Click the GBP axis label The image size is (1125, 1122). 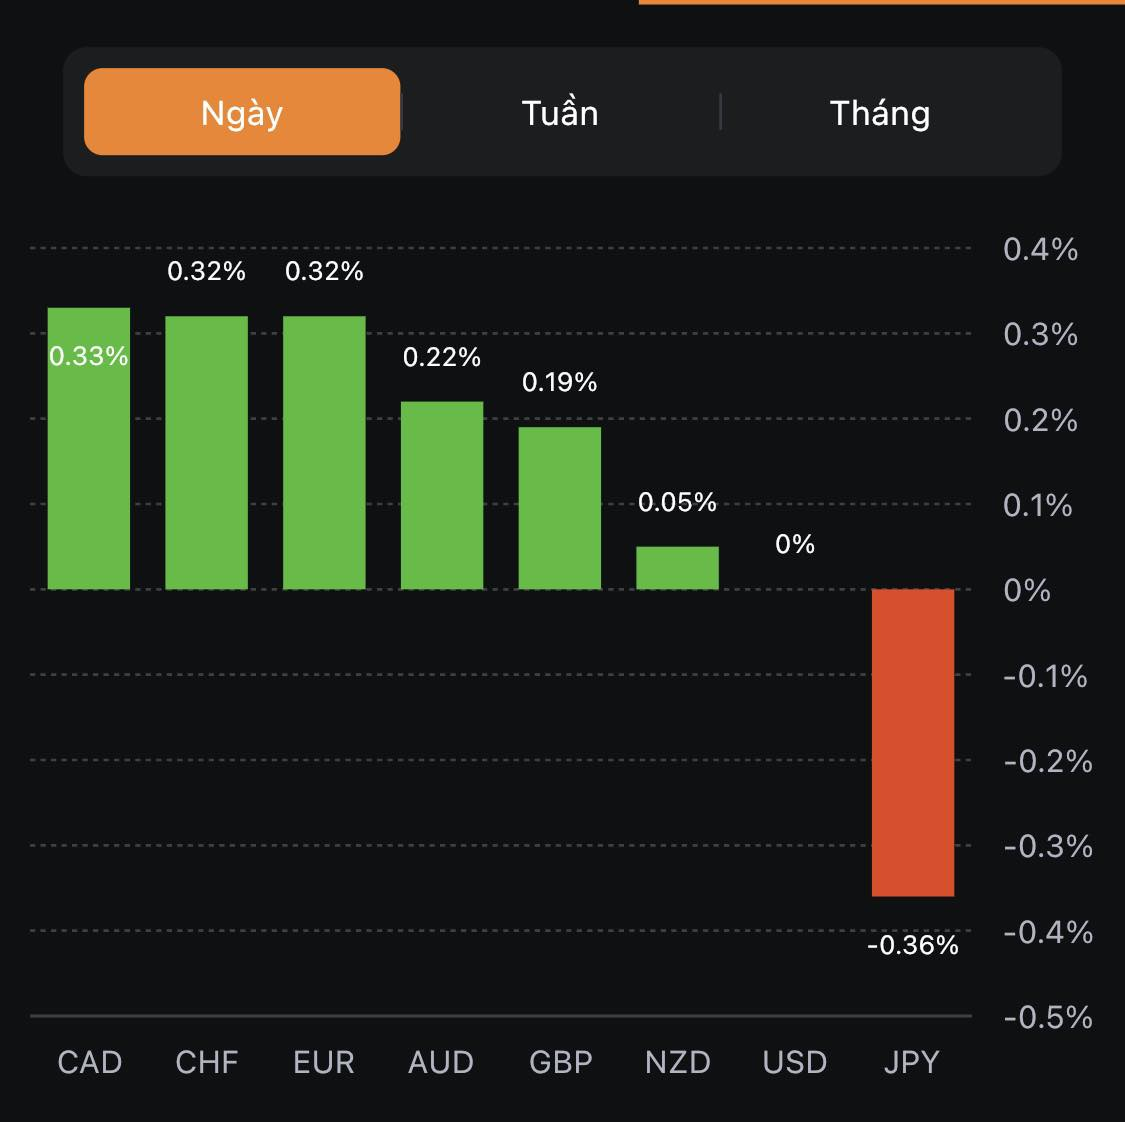(560, 1062)
